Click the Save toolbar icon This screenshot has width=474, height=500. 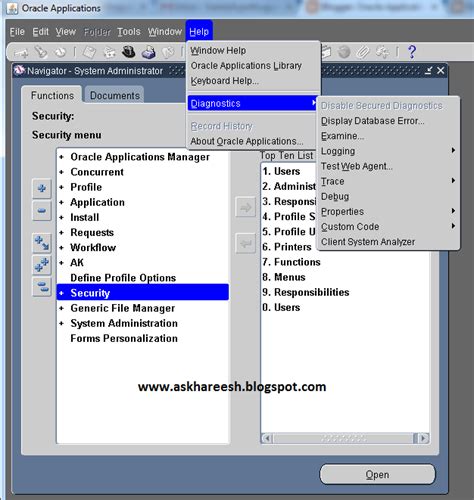[x=89, y=52]
